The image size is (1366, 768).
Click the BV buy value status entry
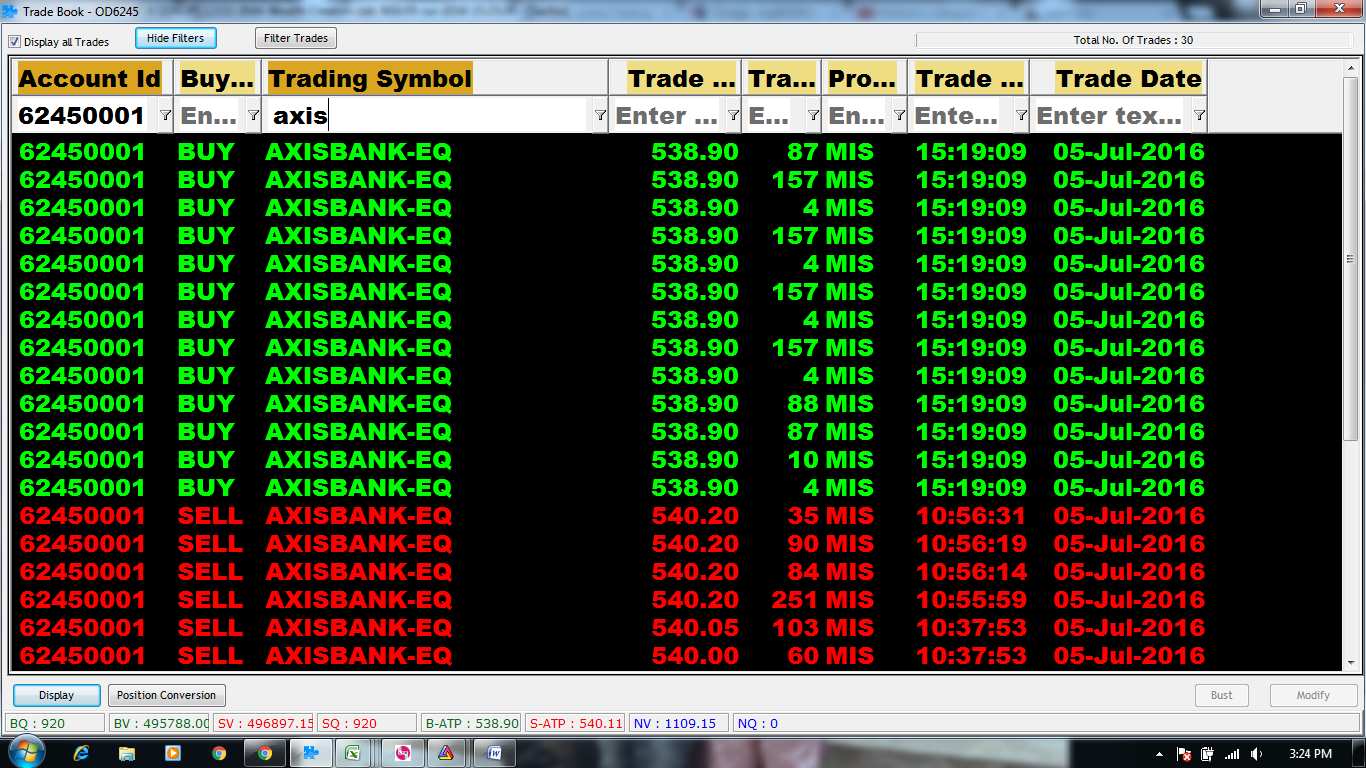[x=159, y=723]
